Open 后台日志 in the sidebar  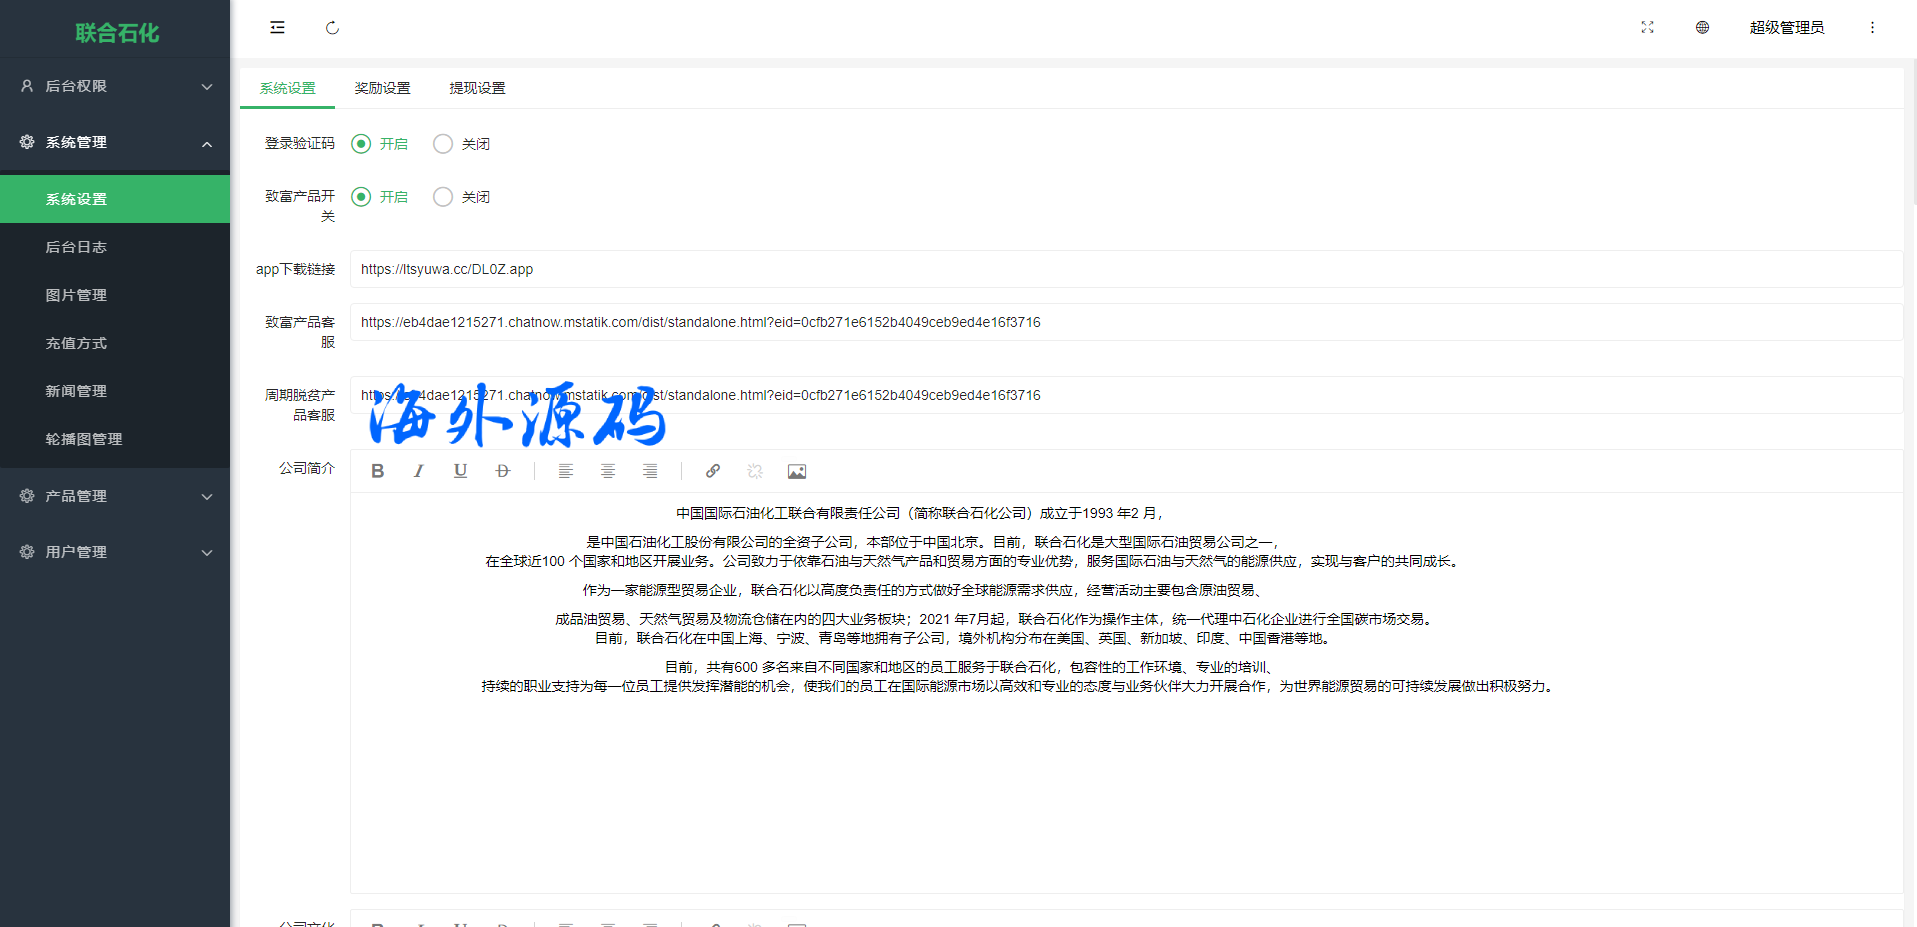pos(76,247)
